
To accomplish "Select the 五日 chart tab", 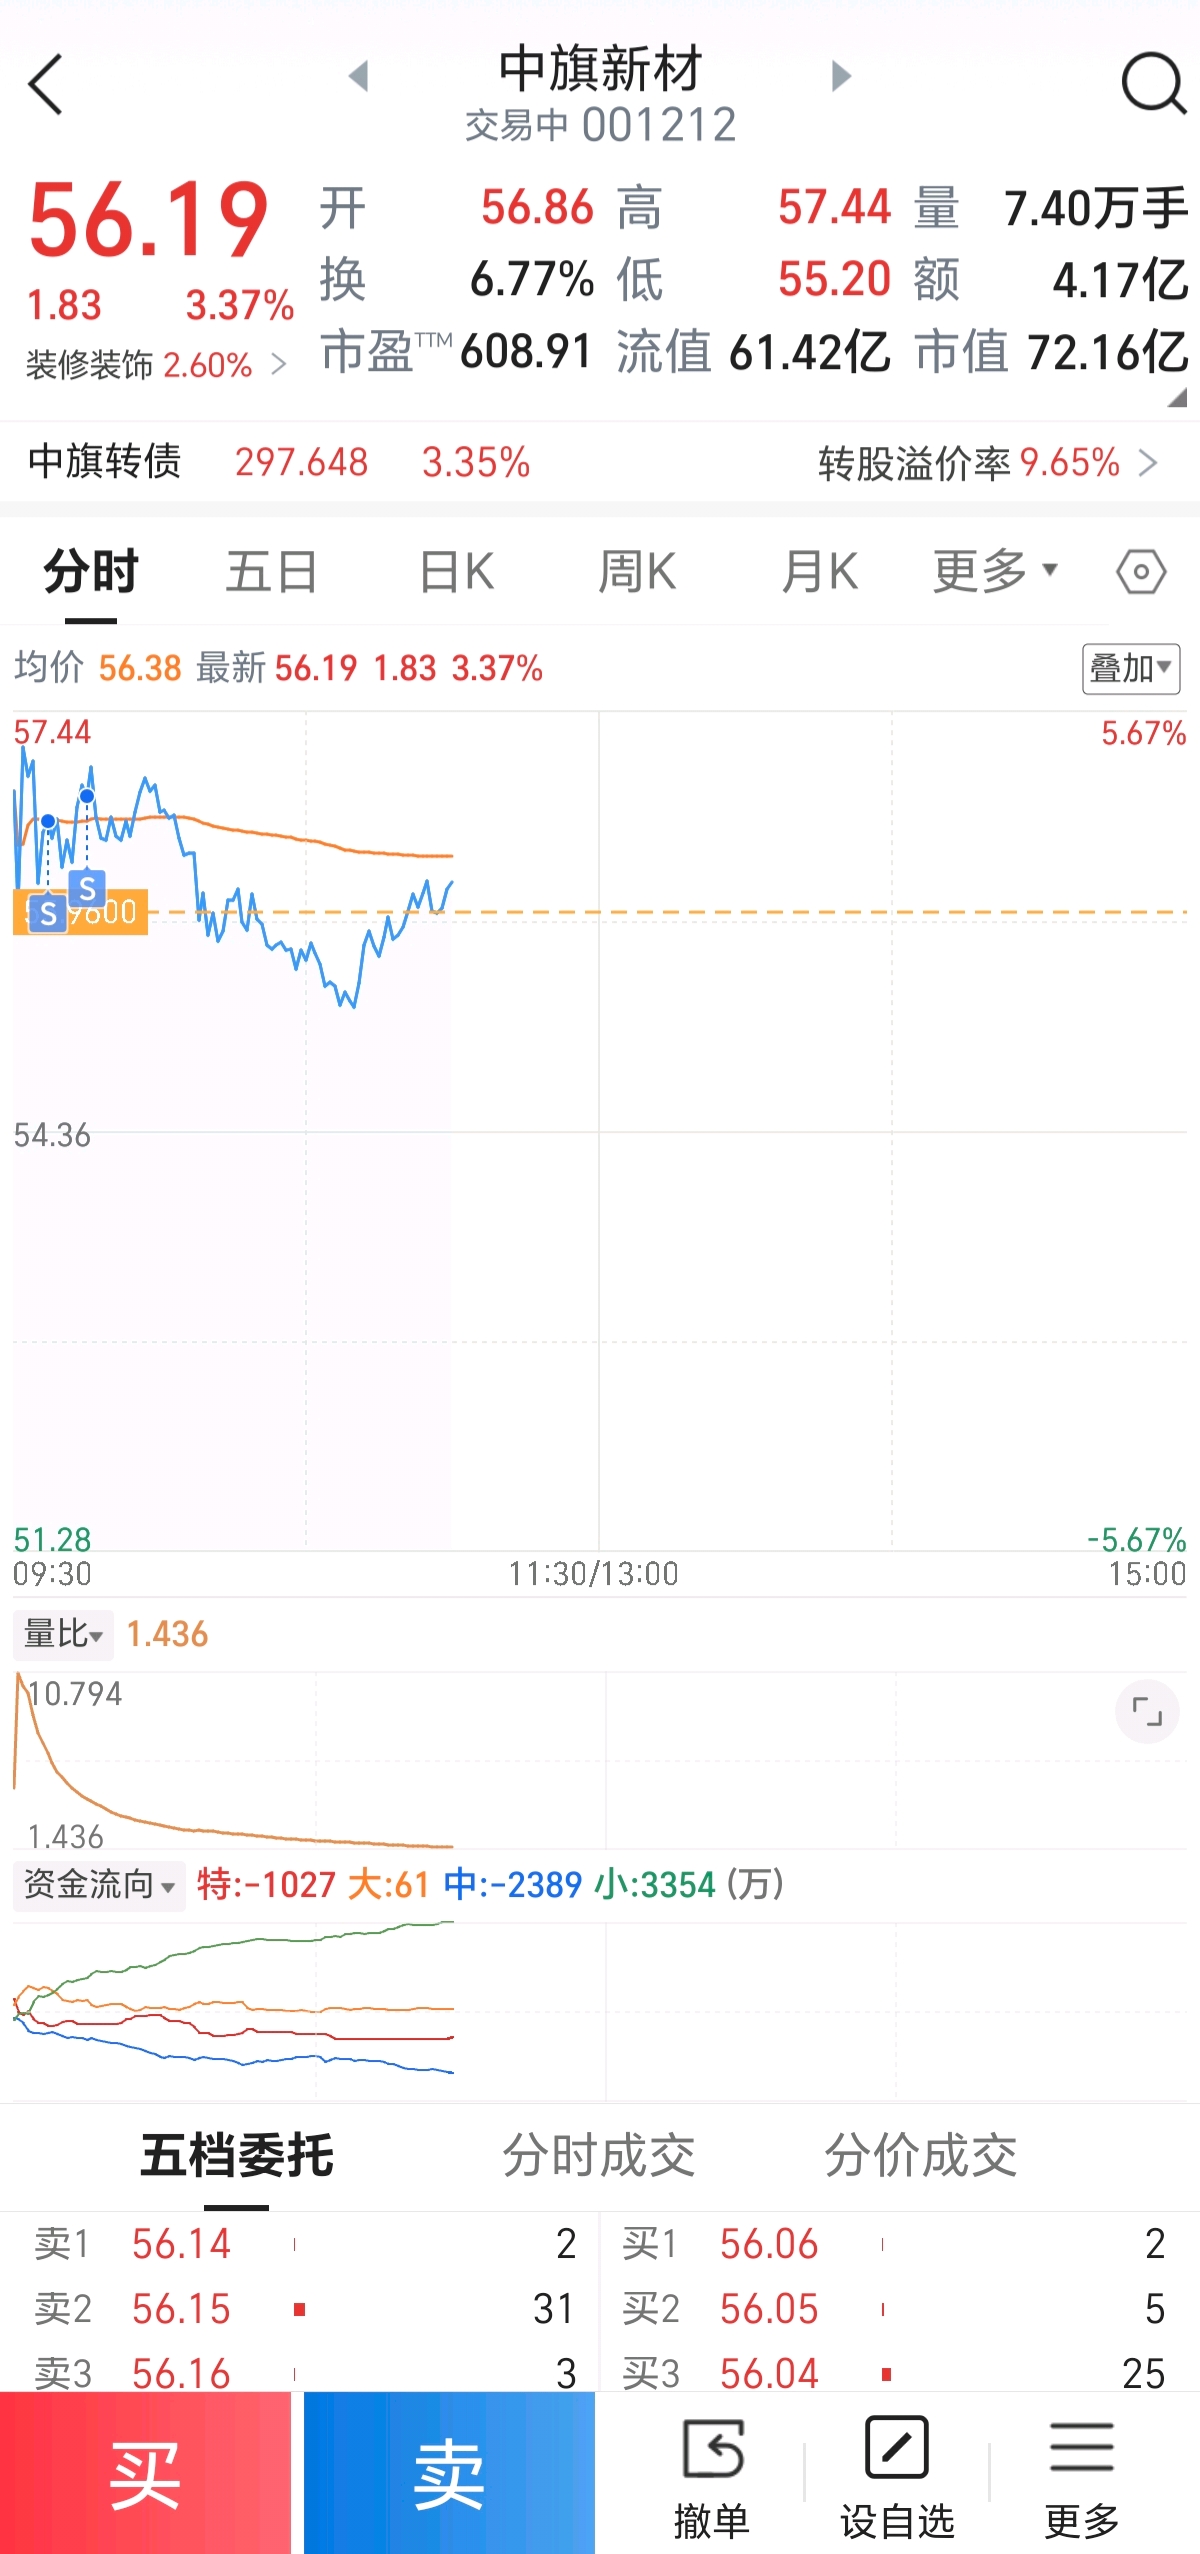I will coord(271,572).
